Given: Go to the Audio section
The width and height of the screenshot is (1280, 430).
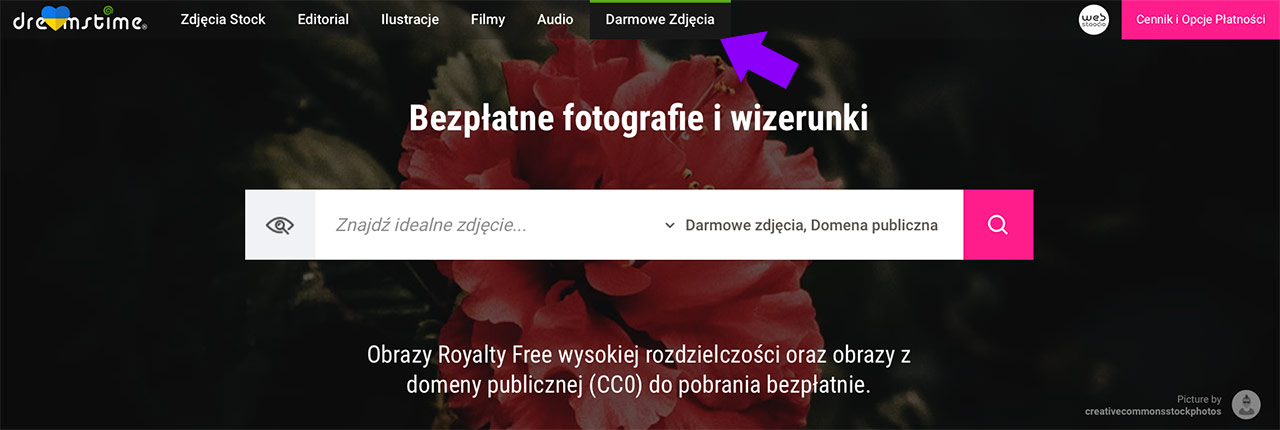Looking at the screenshot, I should [x=555, y=19].
